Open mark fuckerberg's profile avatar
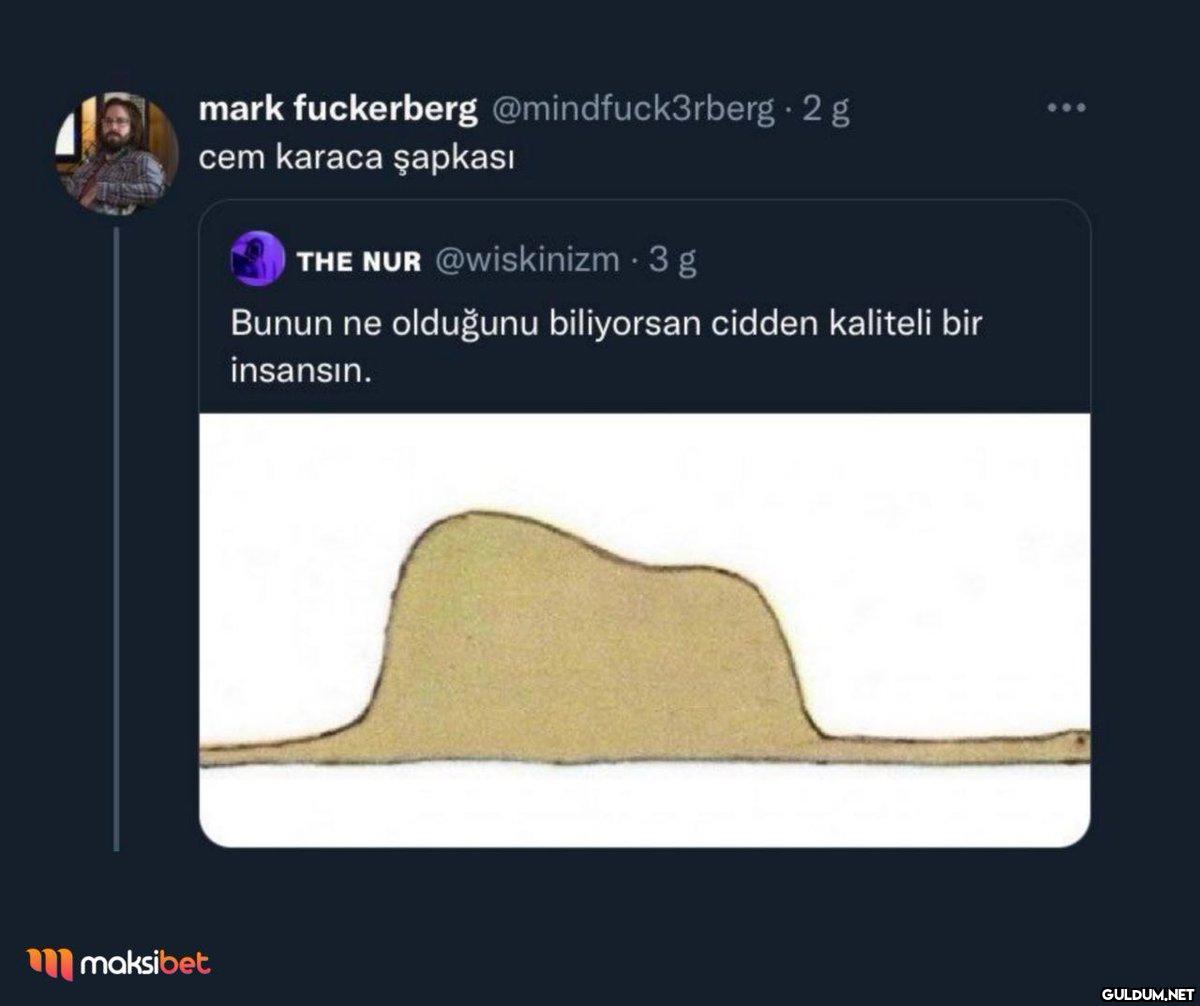 [116, 152]
